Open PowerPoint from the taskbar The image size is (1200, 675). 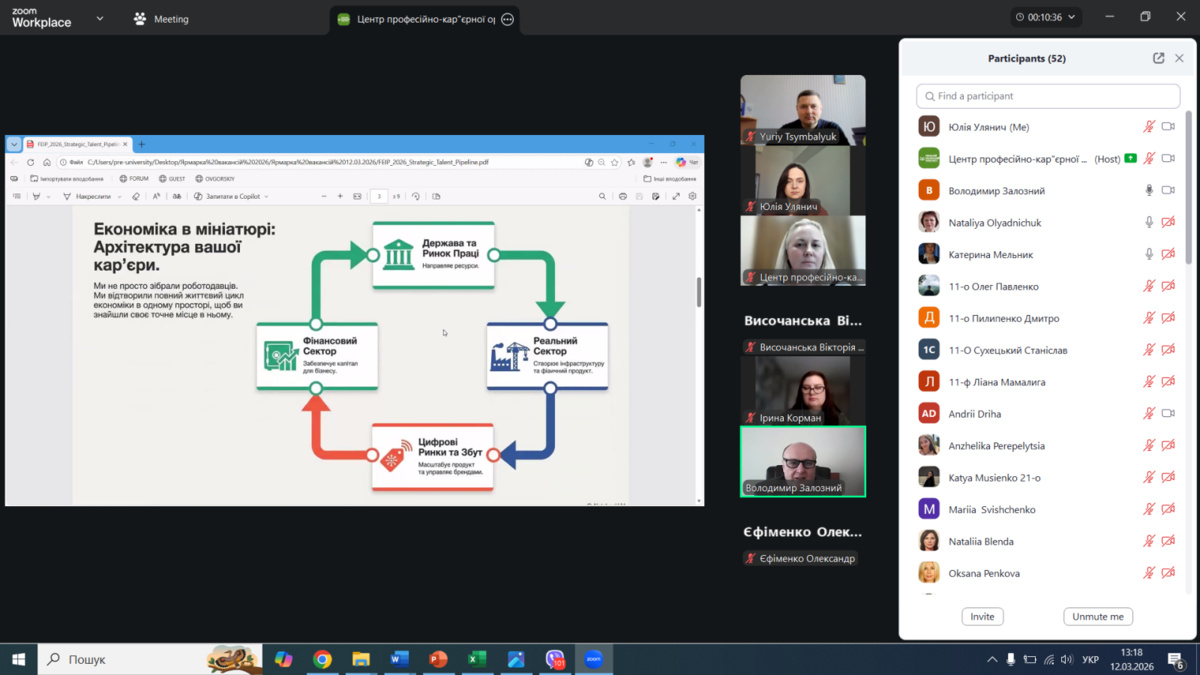pyautogui.click(x=438, y=659)
